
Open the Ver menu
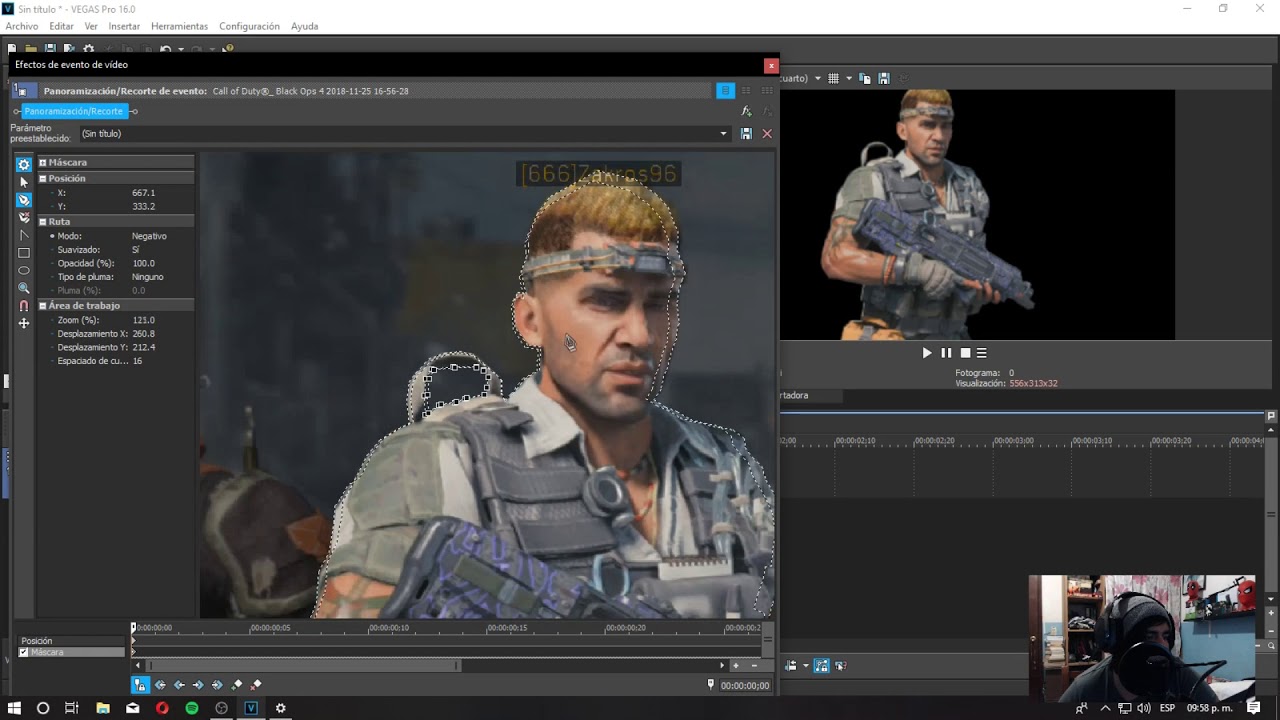(x=91, y=26)
